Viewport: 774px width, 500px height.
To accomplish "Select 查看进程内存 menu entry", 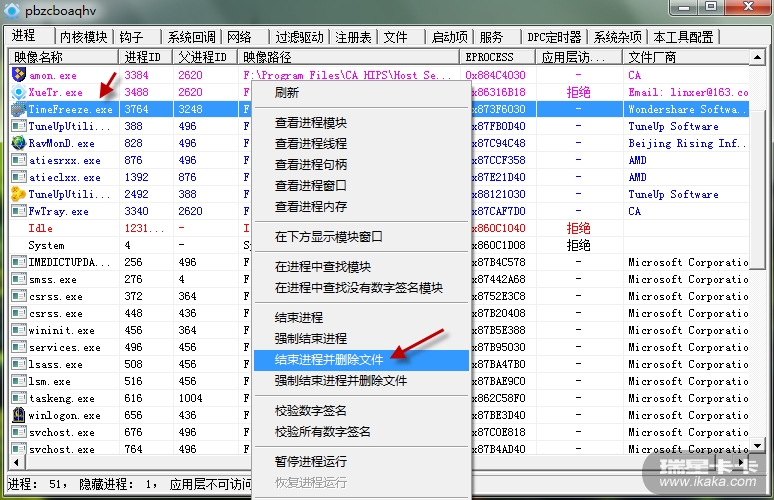I will 361,206.
